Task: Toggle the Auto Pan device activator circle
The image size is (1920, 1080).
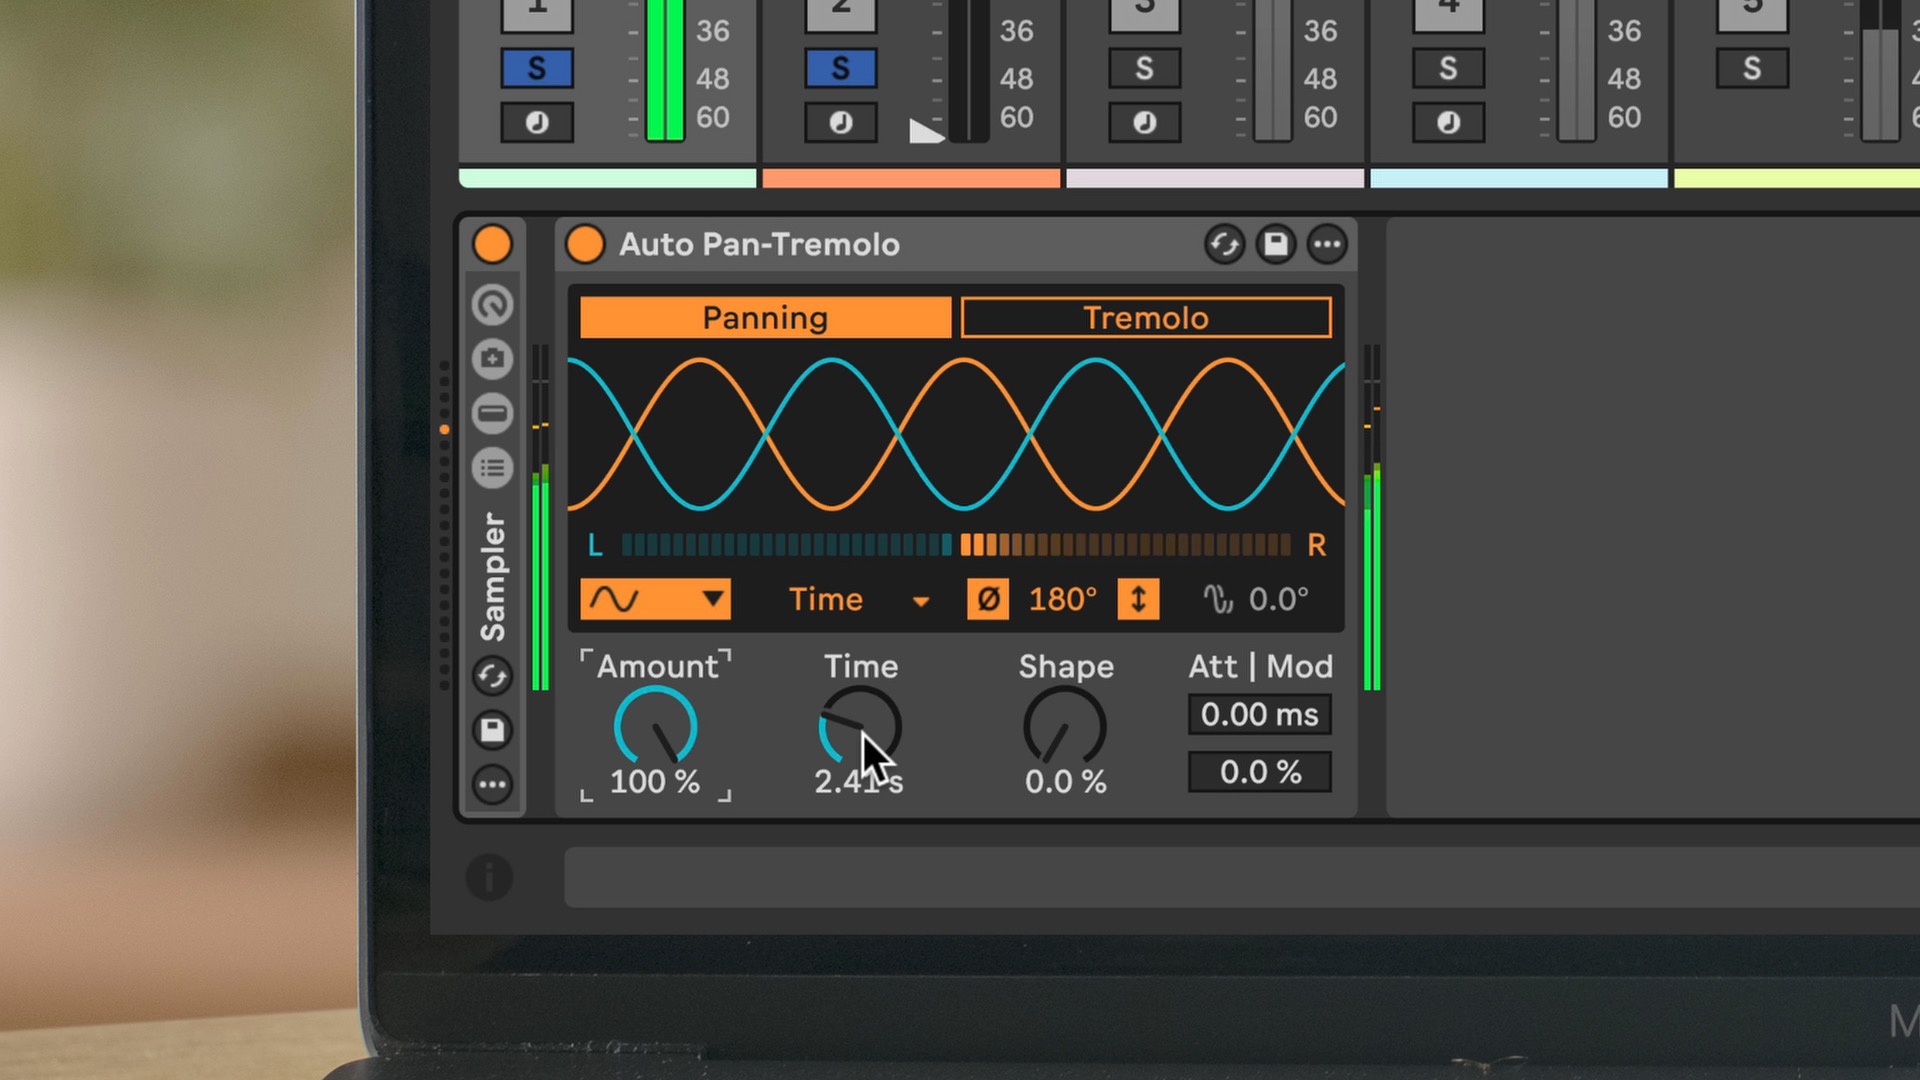Action: point(585,243)
